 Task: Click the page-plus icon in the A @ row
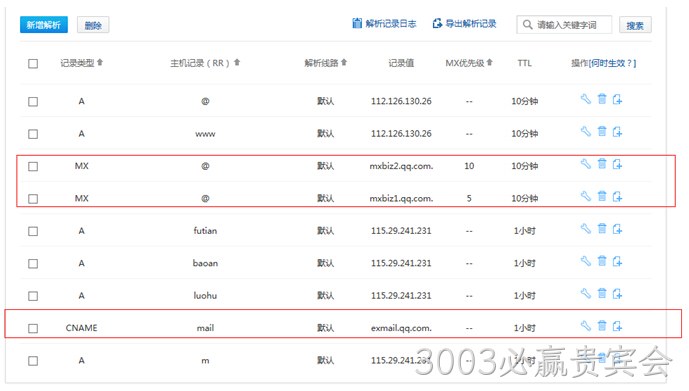pyautogui.click(x=617, y=99)
